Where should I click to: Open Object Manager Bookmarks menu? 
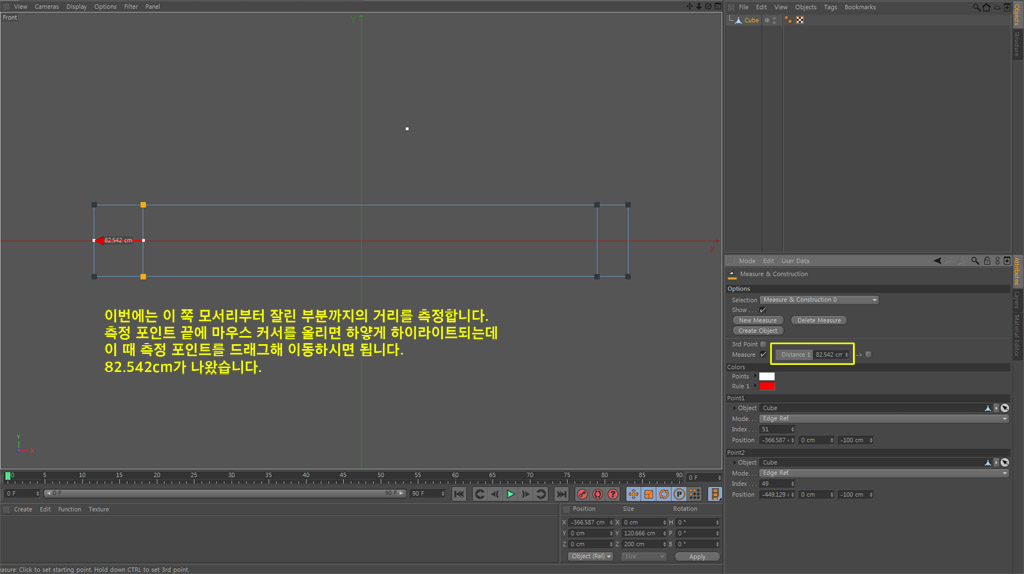tap(859, 7)
